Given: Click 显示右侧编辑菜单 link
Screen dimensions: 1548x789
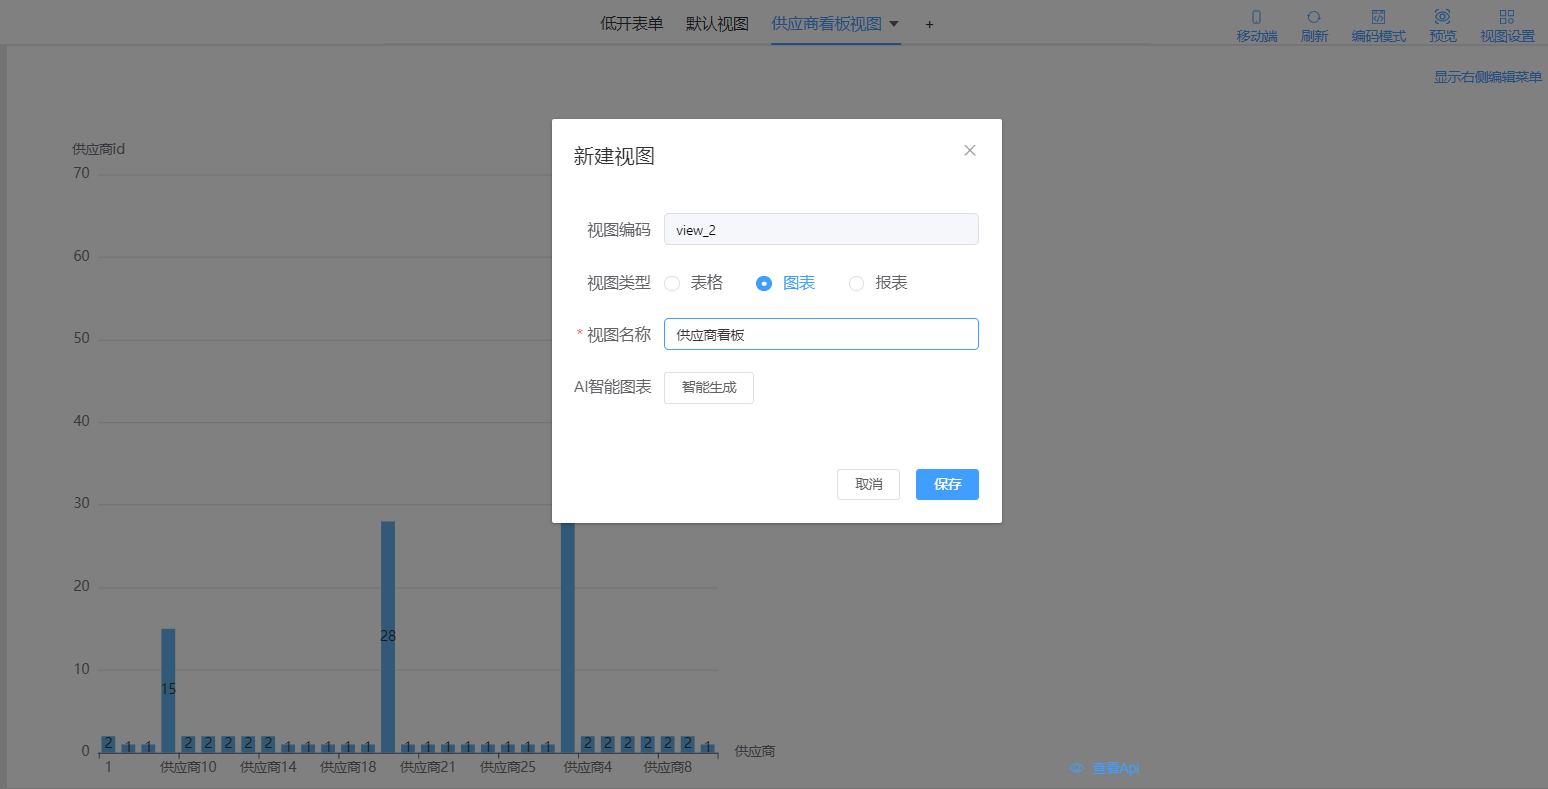Looking at the screenshot, I should coord(1487,77).
